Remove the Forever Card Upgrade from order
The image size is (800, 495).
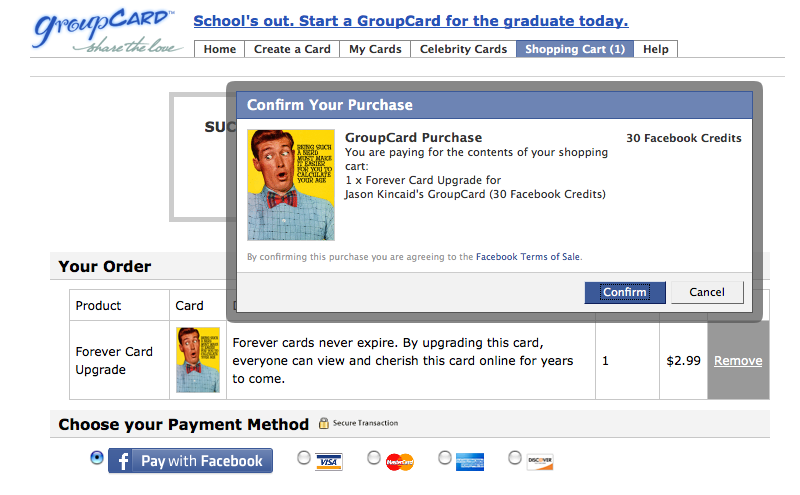pyautogui.click(x=738, y=361)
